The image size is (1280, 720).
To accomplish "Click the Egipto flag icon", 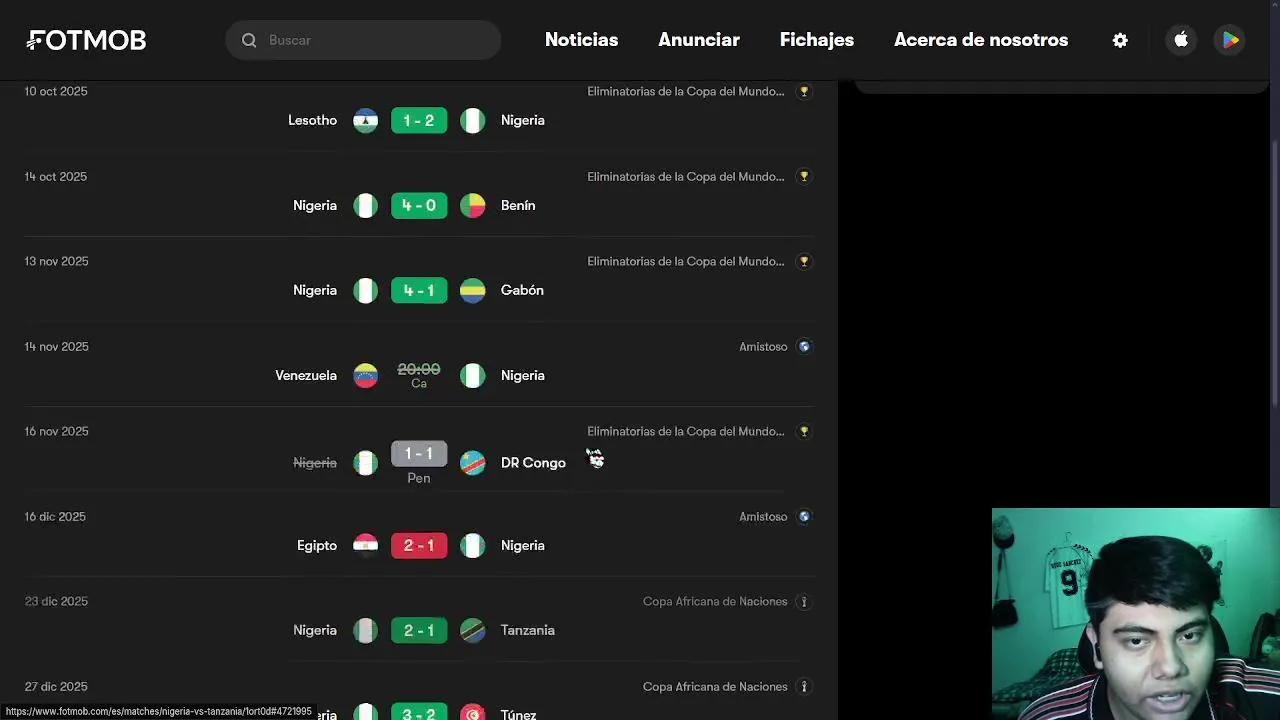I will coord(366,545).
